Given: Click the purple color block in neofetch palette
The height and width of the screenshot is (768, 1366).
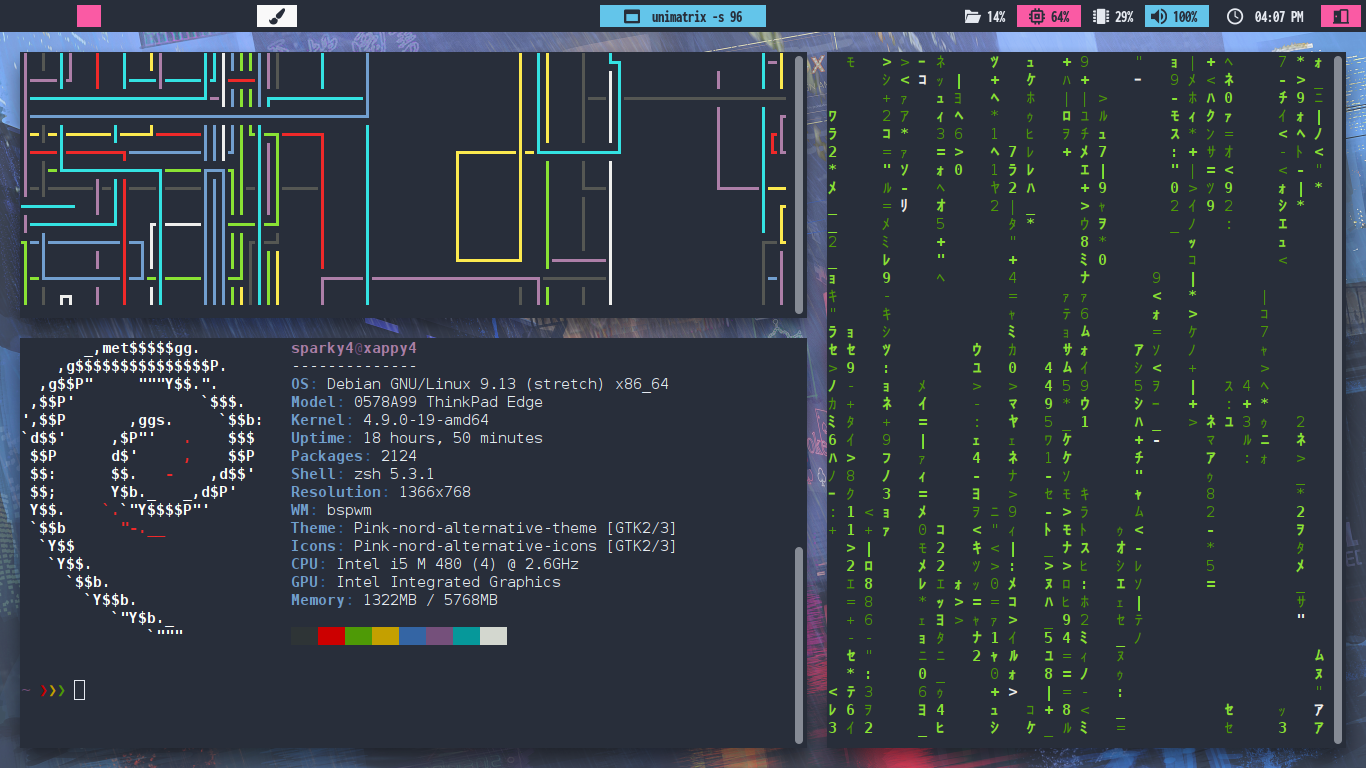Looking at the screenshot, I should 439,636.
